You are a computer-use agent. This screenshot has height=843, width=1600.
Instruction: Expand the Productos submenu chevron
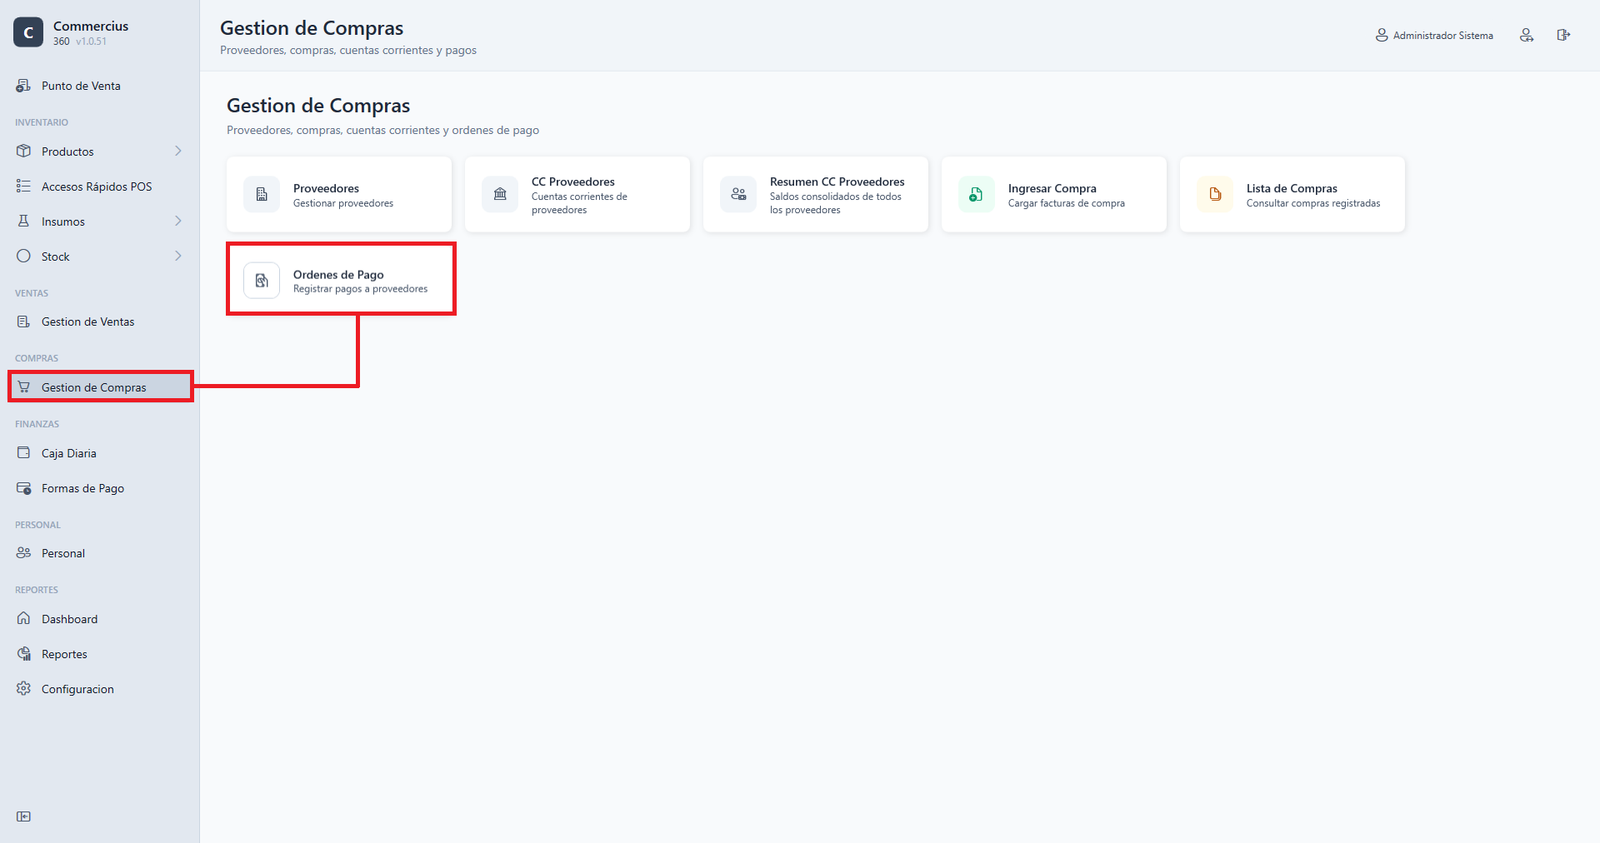tap(178, 151)
